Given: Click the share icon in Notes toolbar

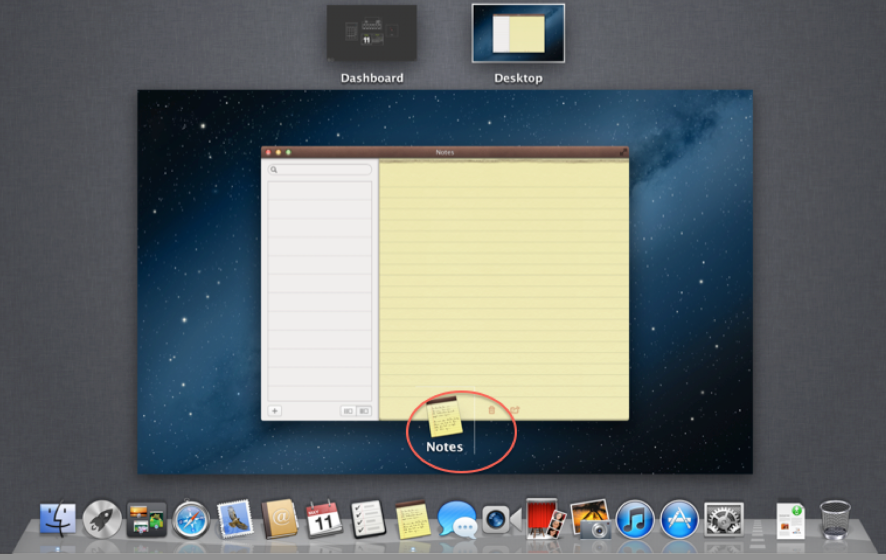Looking at the screenshot, I should click(x=514, y=410).
